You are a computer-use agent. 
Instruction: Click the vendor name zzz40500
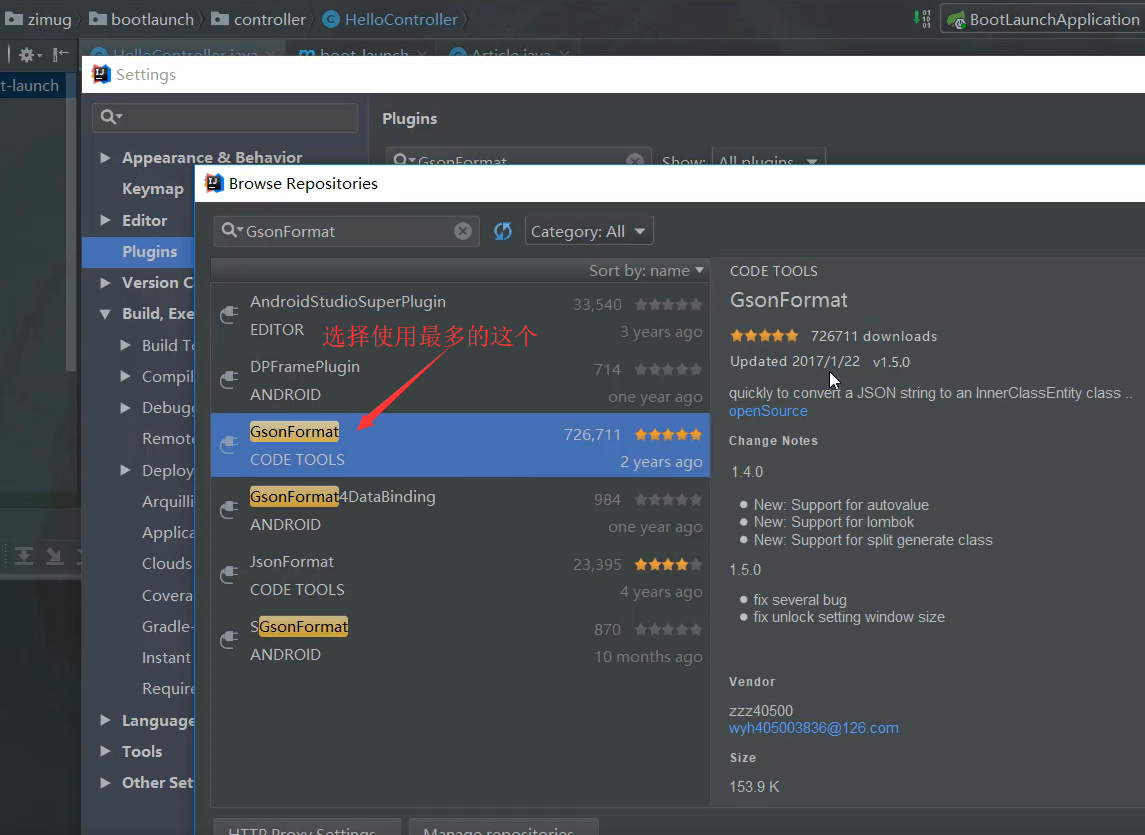761,711
